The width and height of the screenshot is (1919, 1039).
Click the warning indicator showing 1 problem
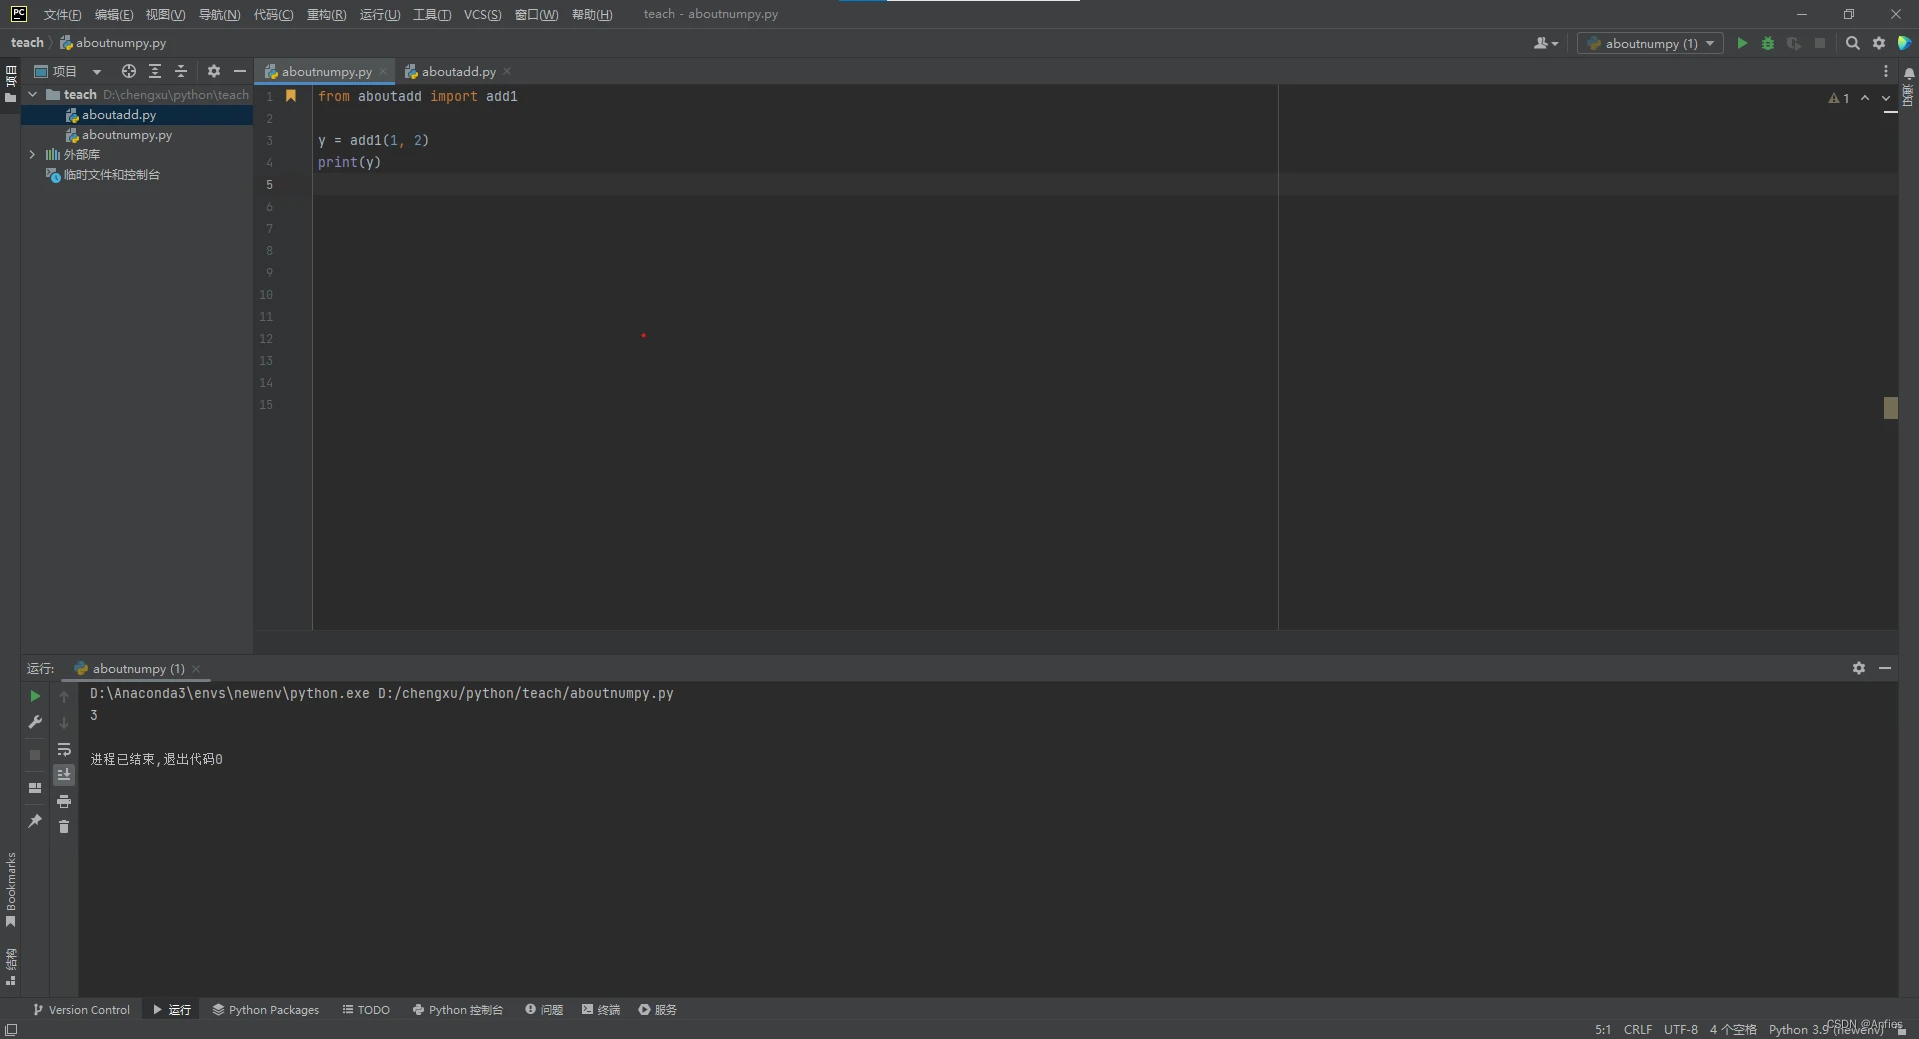pyautogui.click(x=1838, y=98)
